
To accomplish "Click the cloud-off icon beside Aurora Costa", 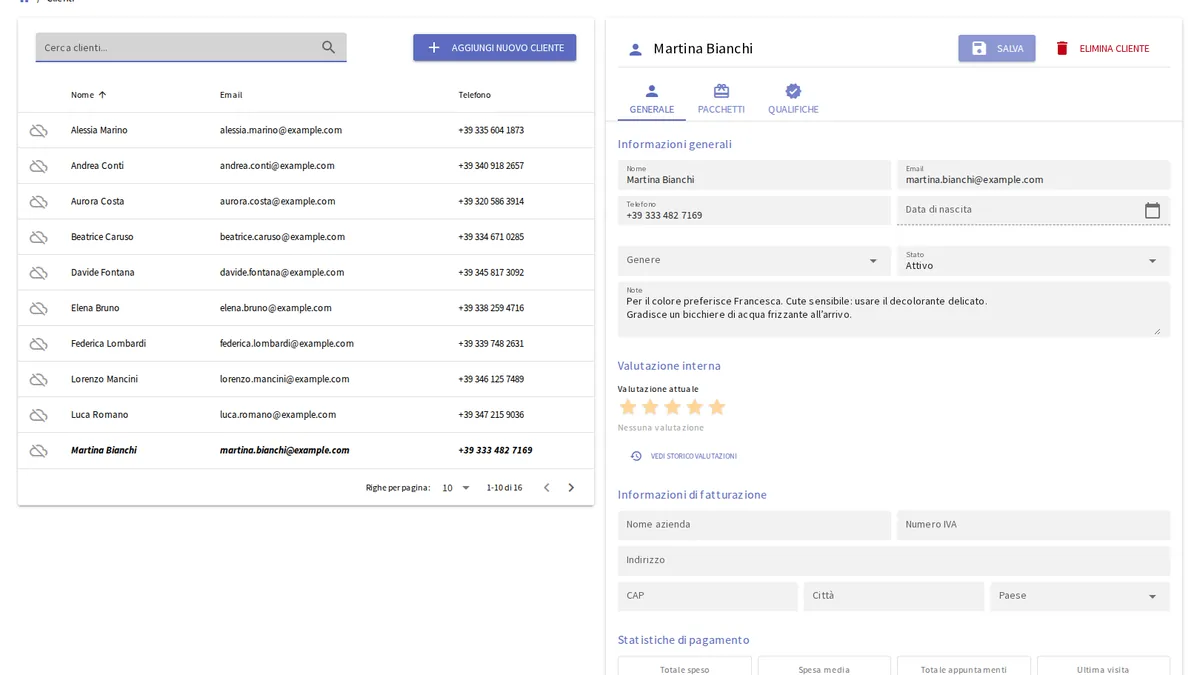I will 38,201.
